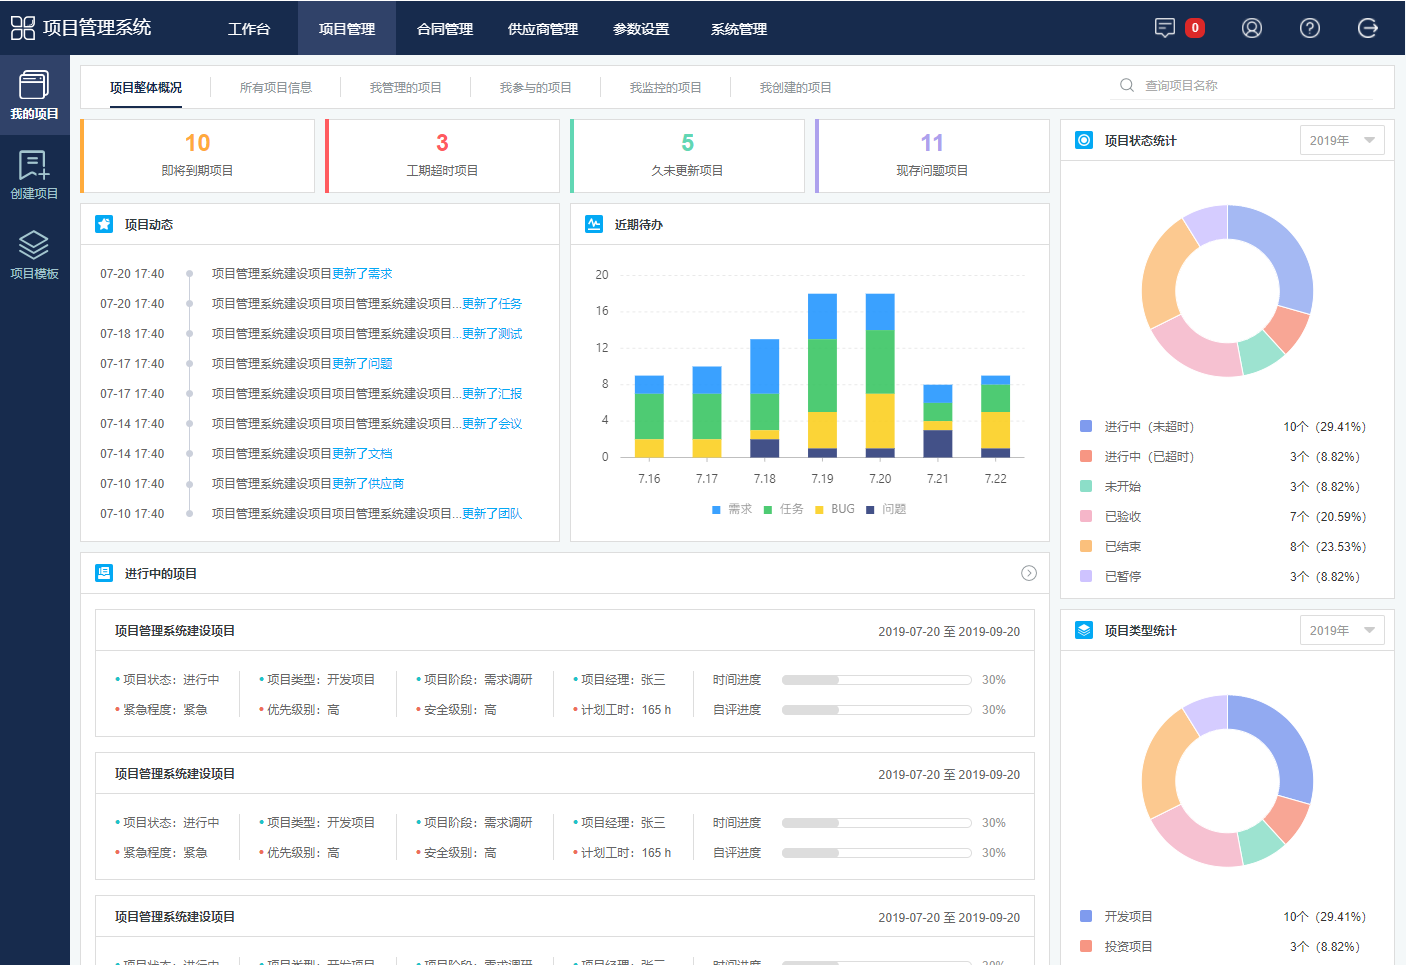Toggle 进行中（已超时） legend in status chart
1406x965 pixels.
(1137, 456)
